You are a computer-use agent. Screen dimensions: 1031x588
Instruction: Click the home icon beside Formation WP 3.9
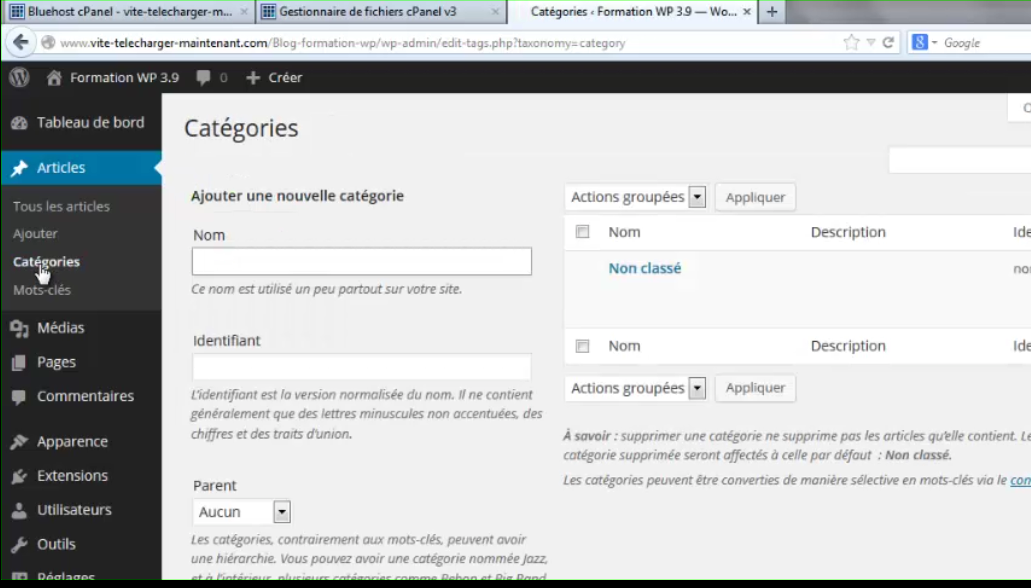[54, 78]
